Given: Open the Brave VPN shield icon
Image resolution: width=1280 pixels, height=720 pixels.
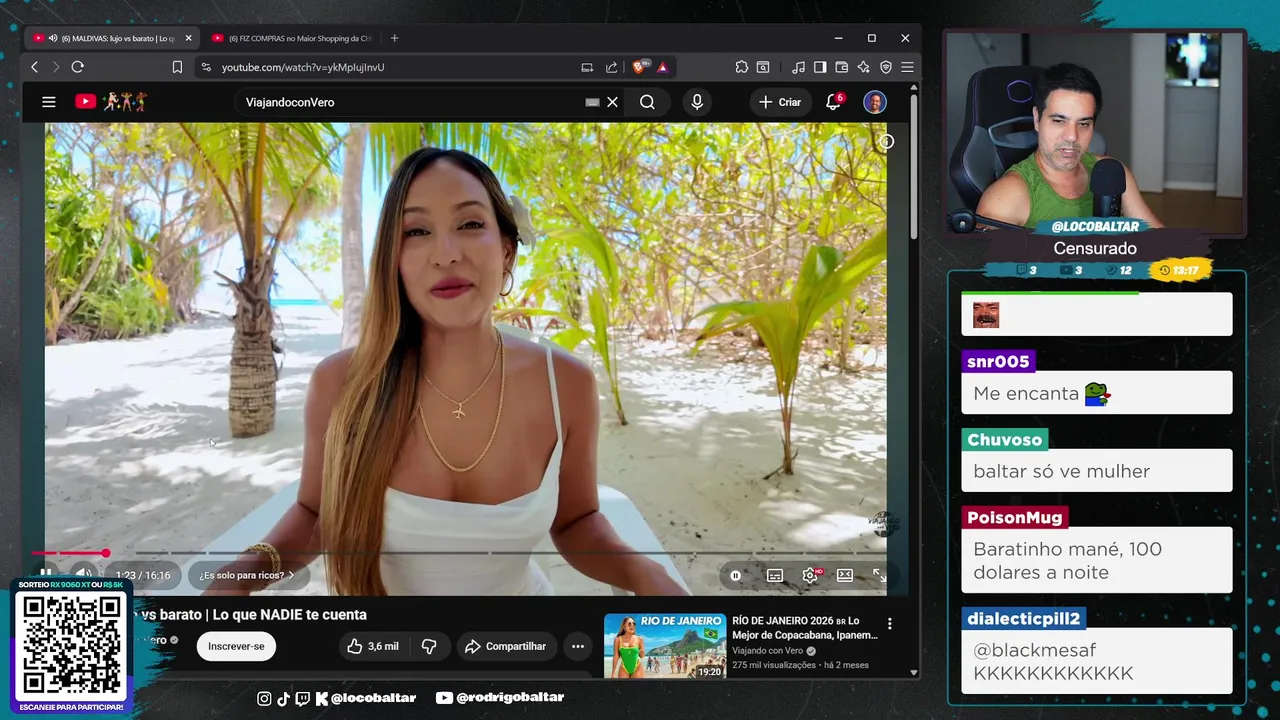Looking at the screenshot, I should point(885,67).
